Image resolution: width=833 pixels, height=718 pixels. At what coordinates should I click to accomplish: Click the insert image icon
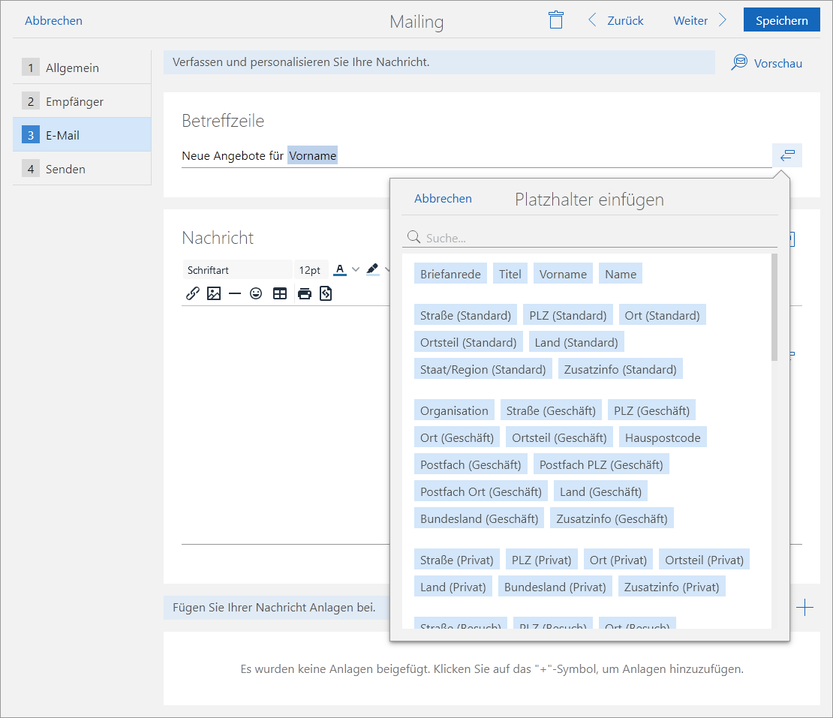pyautogui.click(x=214, y=293)
